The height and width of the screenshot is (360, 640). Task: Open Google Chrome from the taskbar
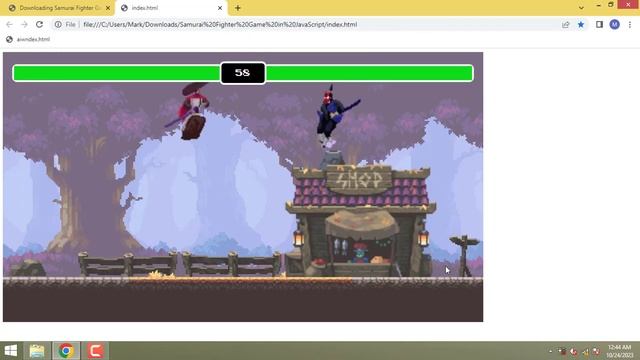click(66, 351)
